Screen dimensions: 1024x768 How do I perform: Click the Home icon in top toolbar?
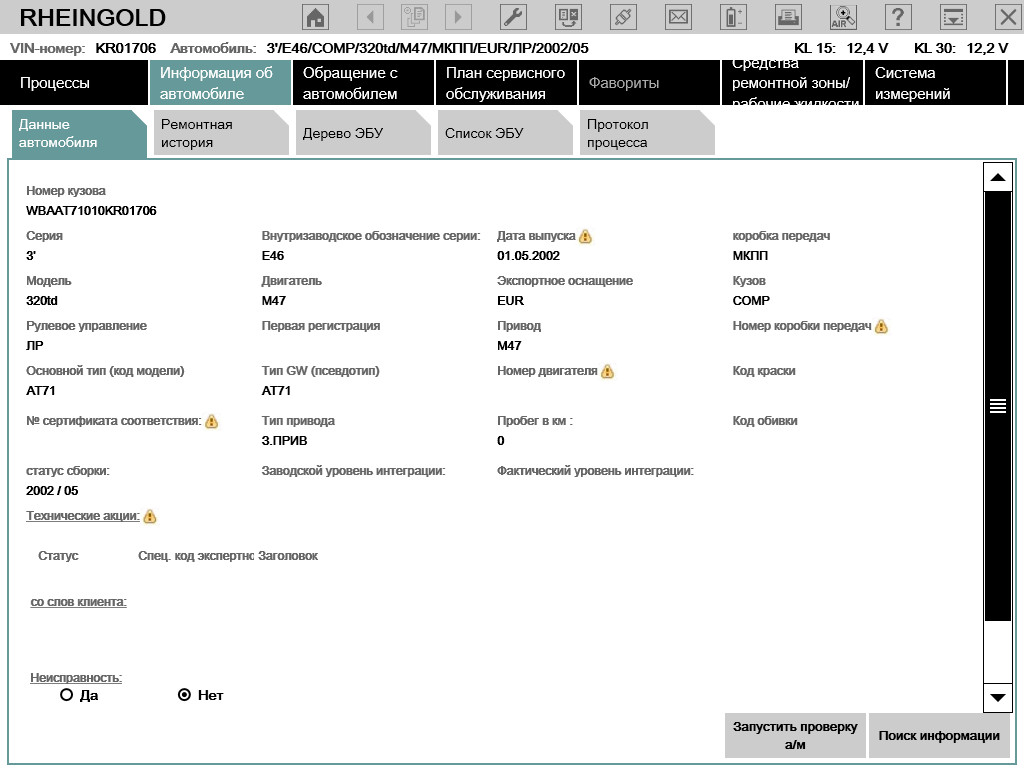coord(315,17)
